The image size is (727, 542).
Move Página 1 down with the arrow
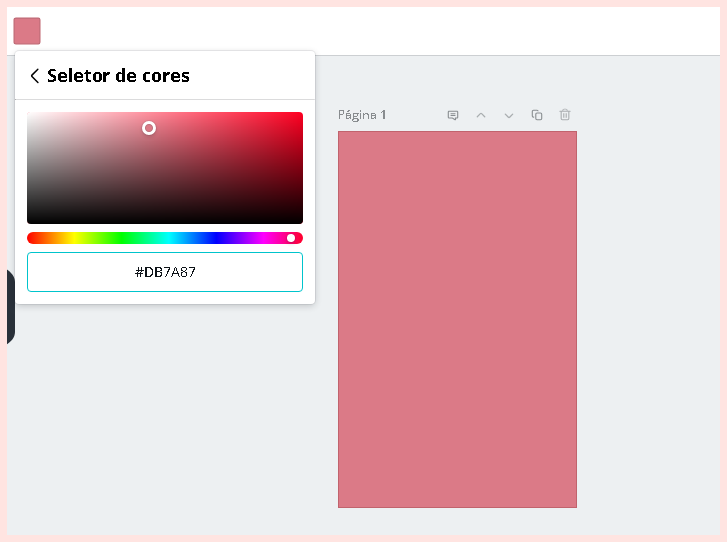click(509, 115)
